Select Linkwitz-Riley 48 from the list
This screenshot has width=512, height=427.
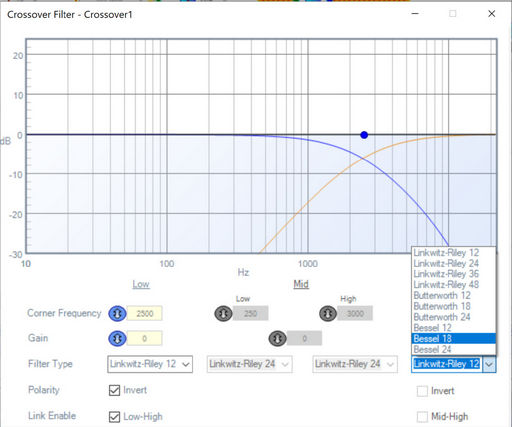coord(454,285)
